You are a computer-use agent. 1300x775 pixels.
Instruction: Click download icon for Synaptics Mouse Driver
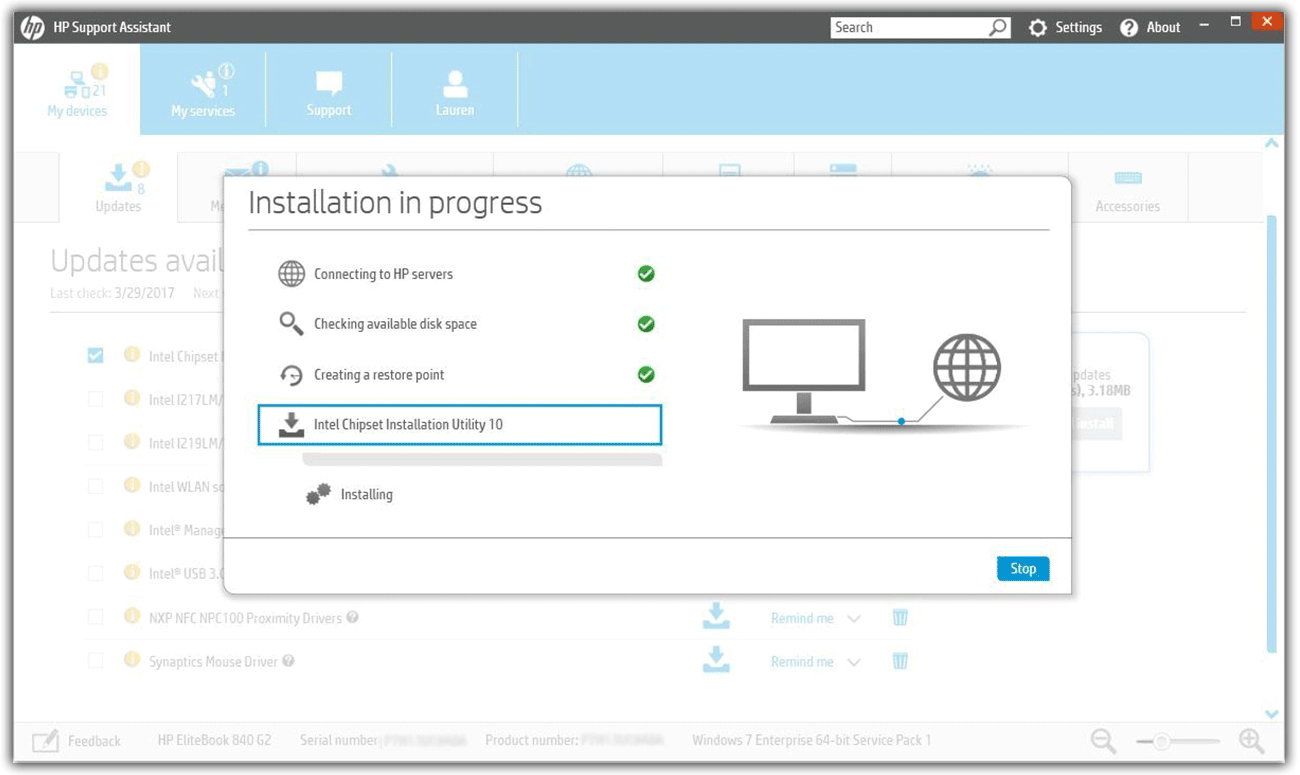pos(716,658)
